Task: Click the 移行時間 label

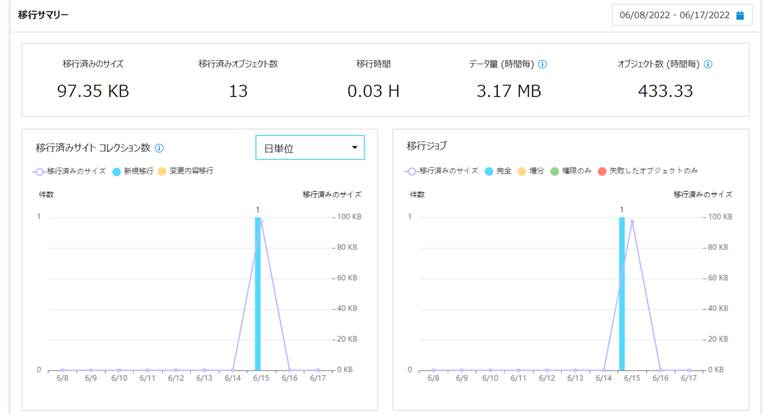Action: [x=373, y=64]
